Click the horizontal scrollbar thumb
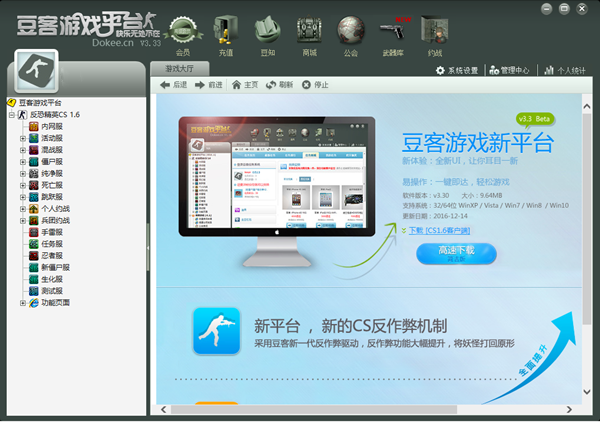This screenshot has height=422, width=600. point(314,409)
